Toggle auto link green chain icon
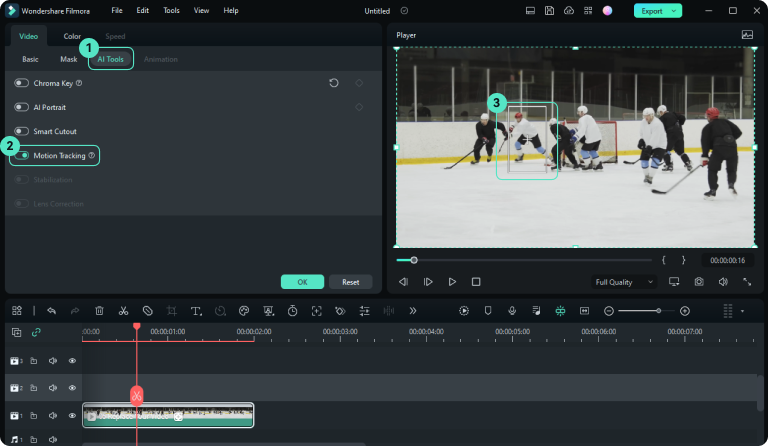This screenshot has height=446, width=768. 36,332
